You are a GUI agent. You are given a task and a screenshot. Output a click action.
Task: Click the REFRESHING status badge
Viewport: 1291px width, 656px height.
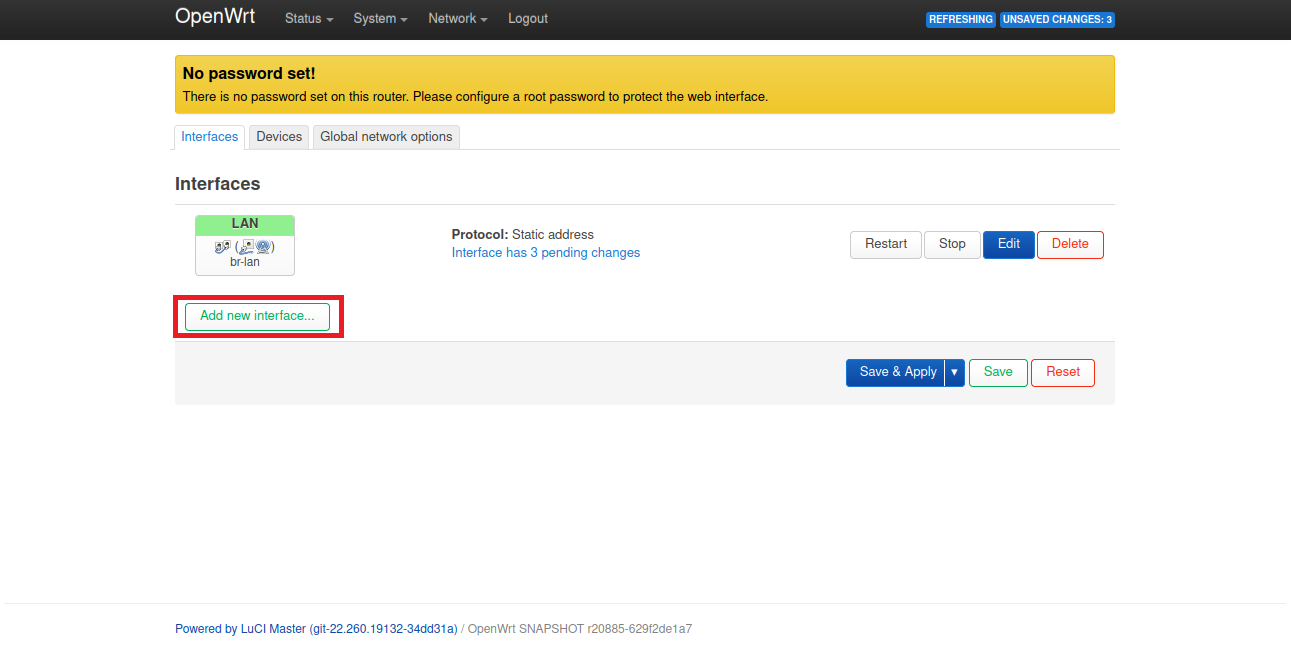tap(961, 19)
